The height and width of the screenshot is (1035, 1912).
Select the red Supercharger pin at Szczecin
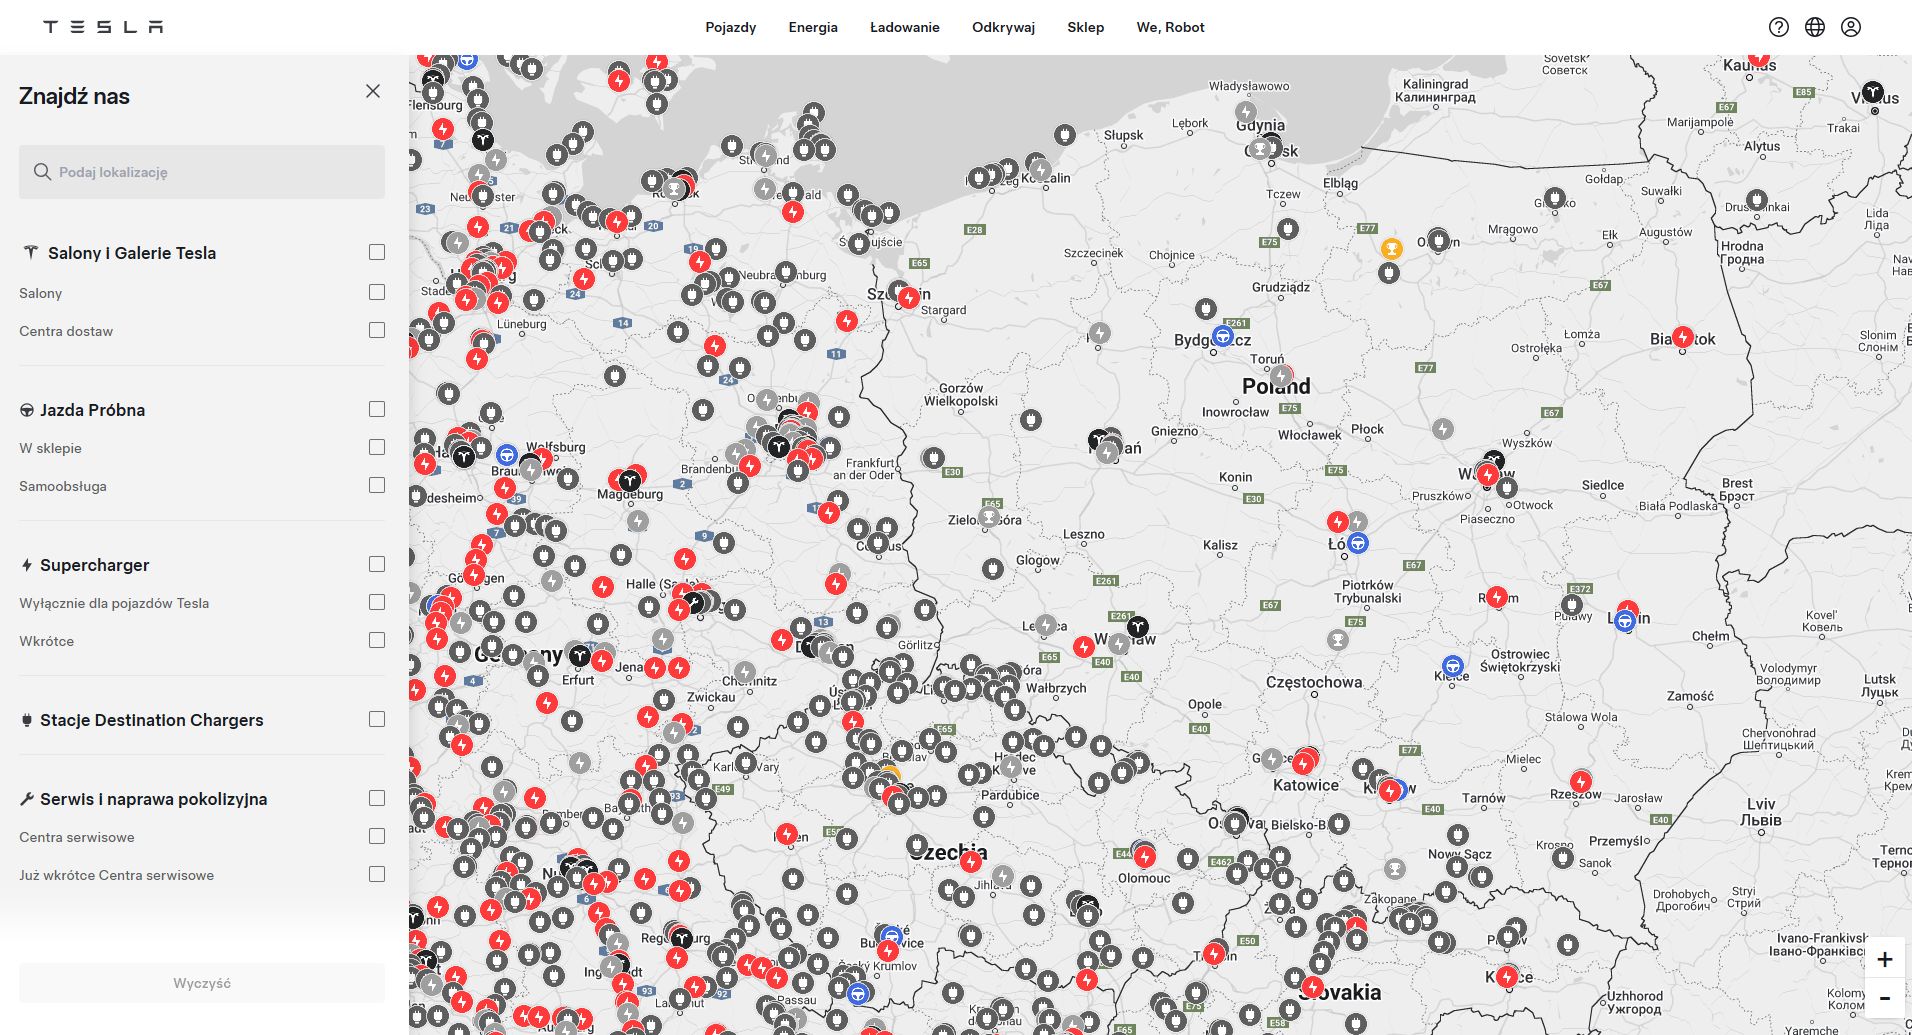tap(908, 297)
